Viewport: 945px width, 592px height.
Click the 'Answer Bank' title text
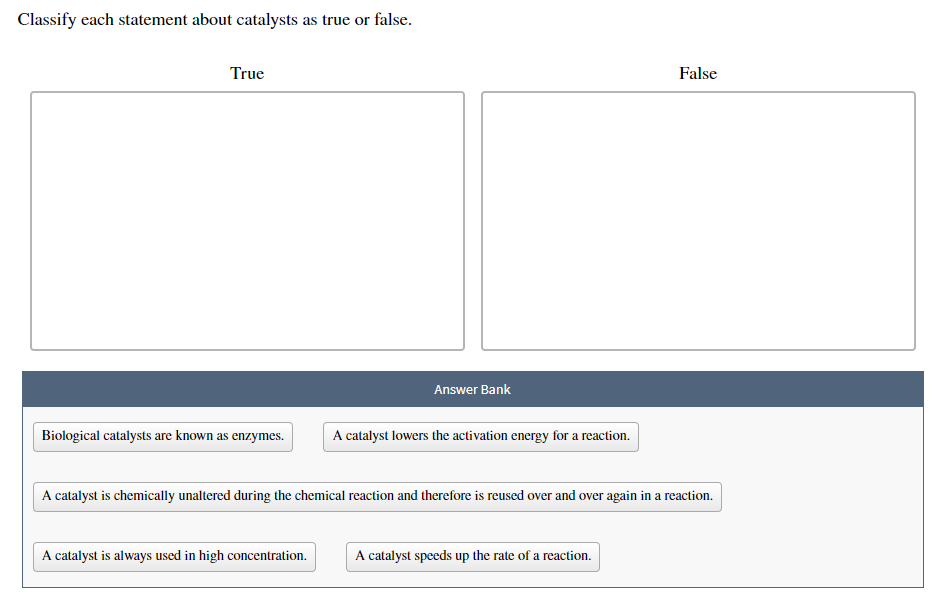(472, 390)
